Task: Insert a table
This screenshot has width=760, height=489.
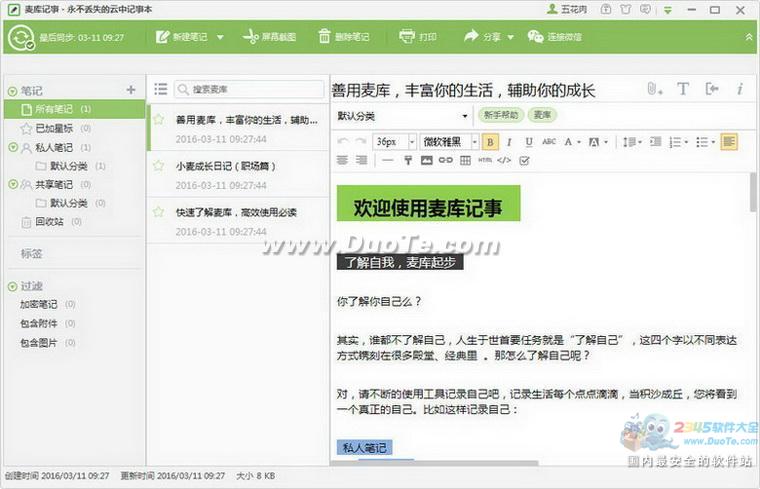Action: (465, 160)
